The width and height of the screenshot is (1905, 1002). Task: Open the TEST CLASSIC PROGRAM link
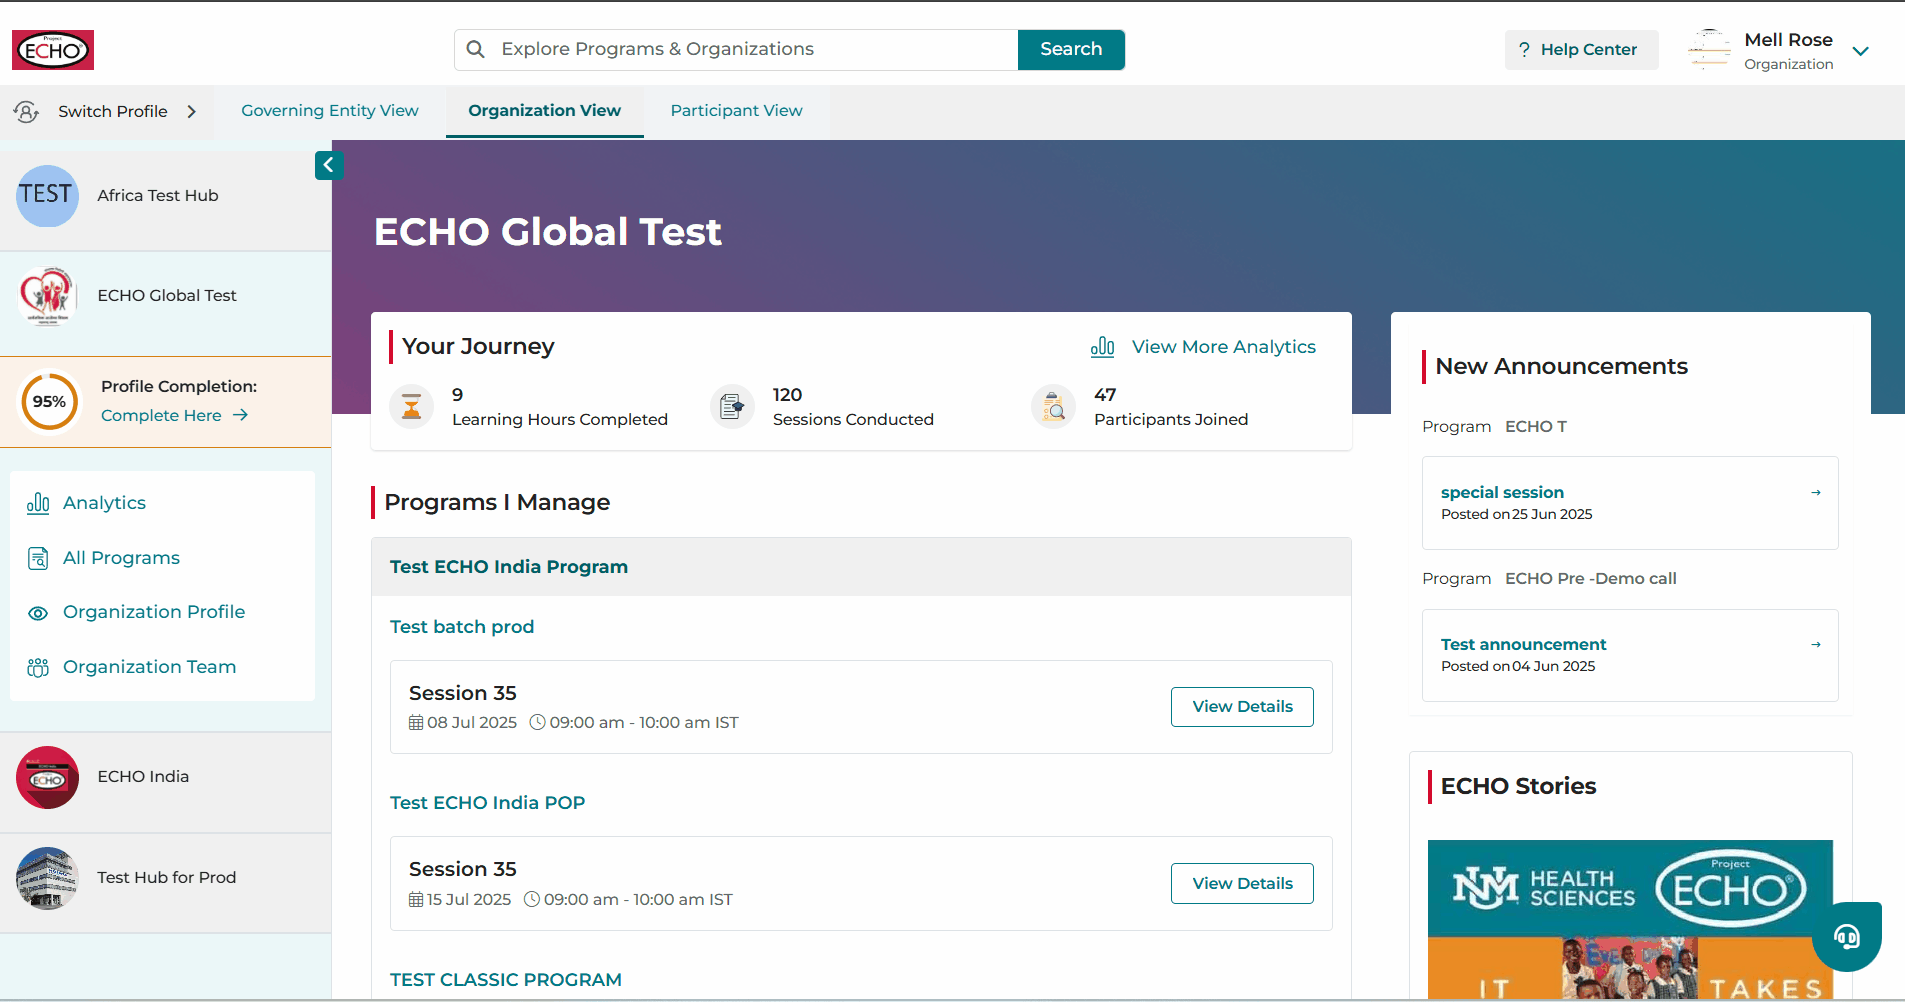(x=506, y=980)
